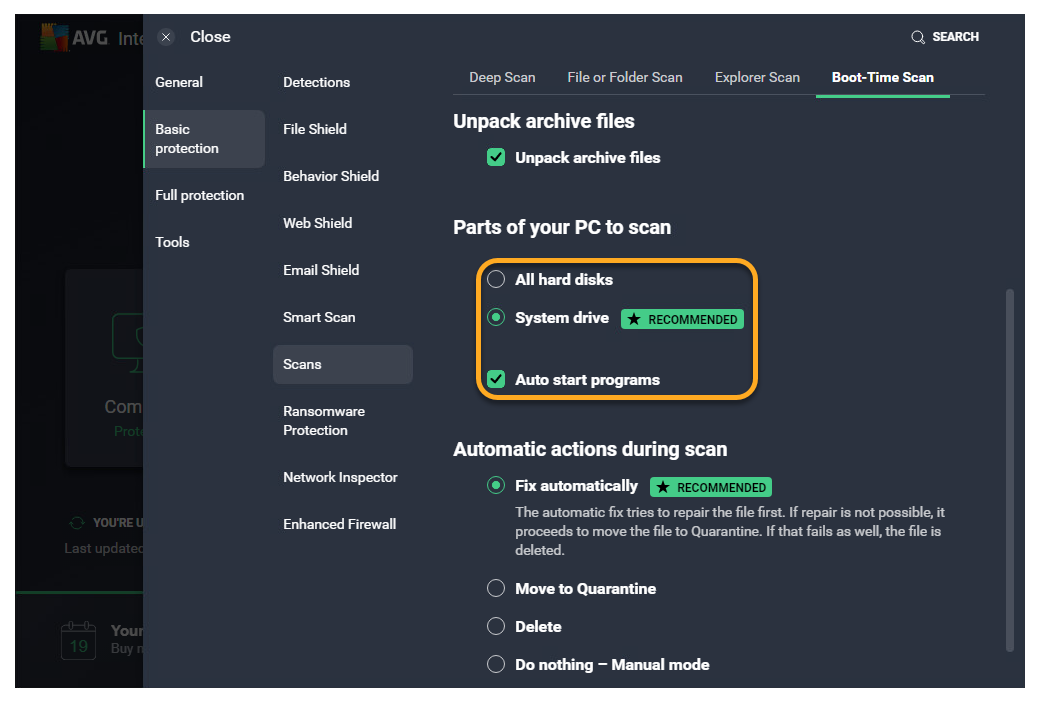Select System drive radio option
This screenshot has width=1039, height=701.
point(496,318)
